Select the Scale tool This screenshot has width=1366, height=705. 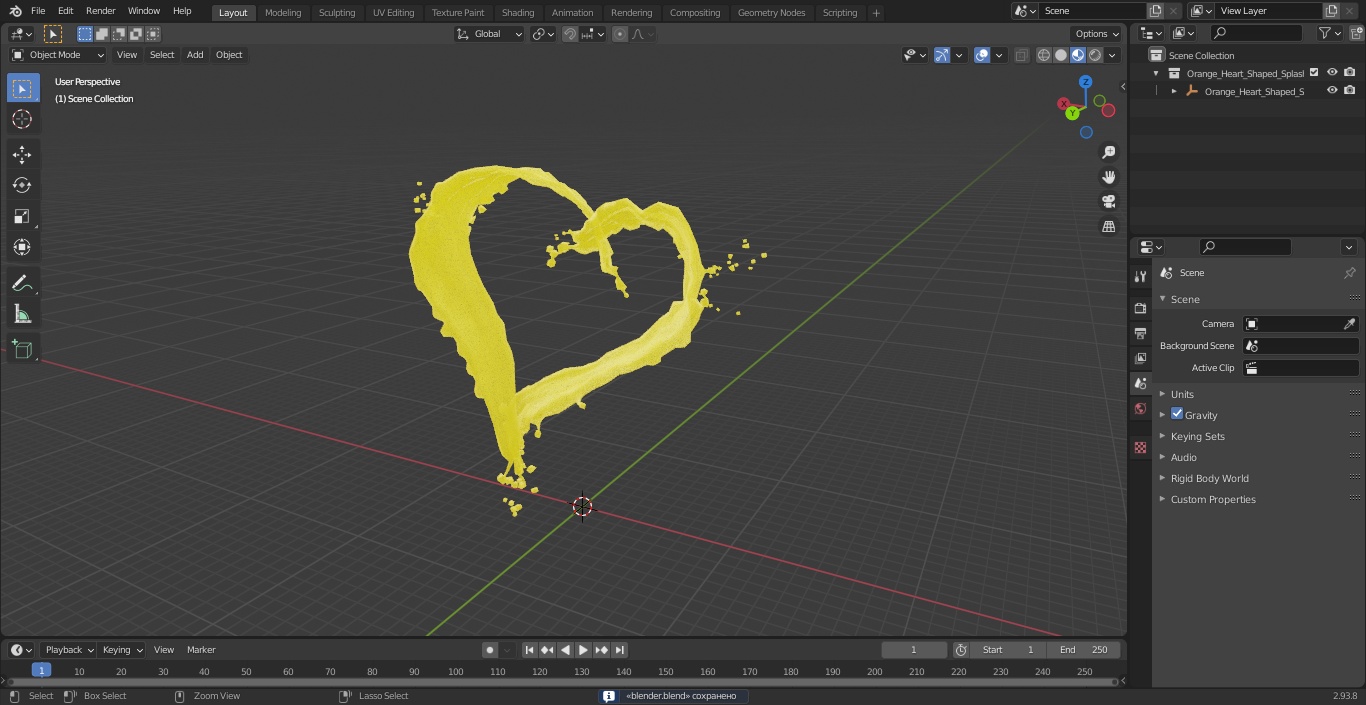pyautogui.click(x=22, y=216)
